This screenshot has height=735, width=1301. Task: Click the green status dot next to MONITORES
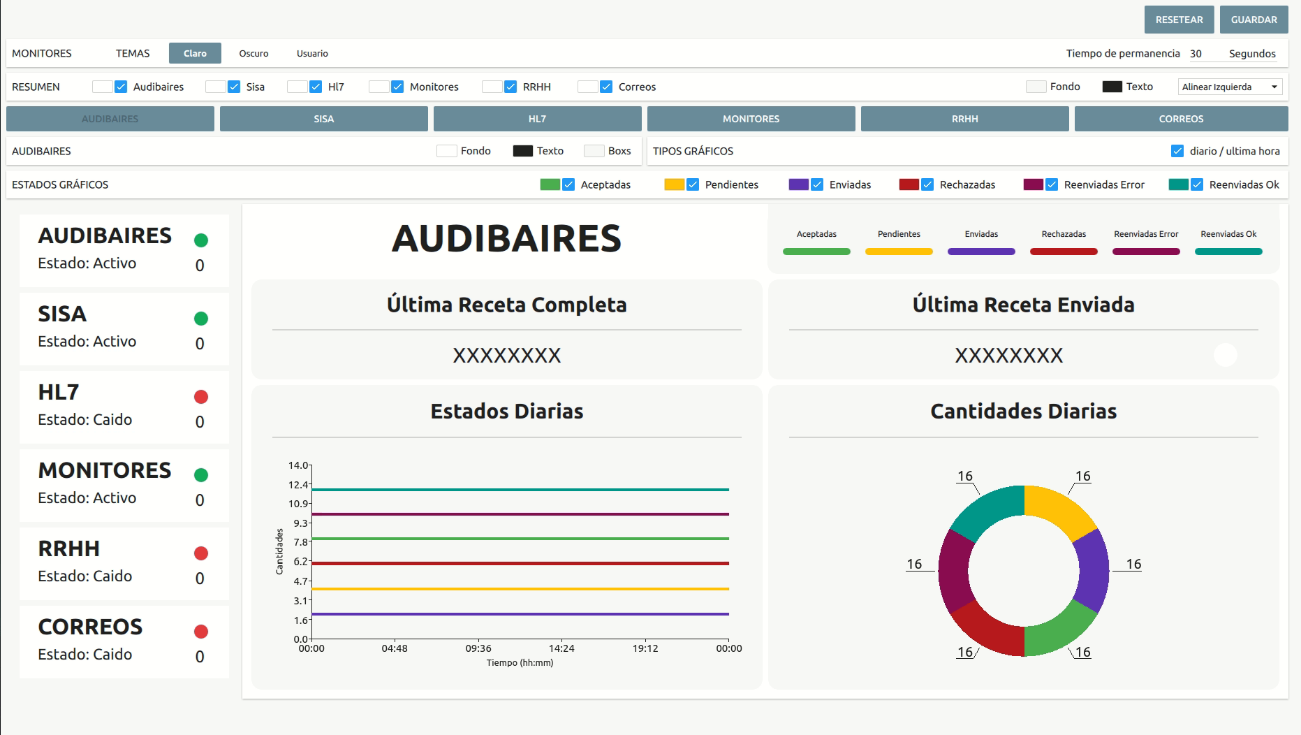point(201,475)
